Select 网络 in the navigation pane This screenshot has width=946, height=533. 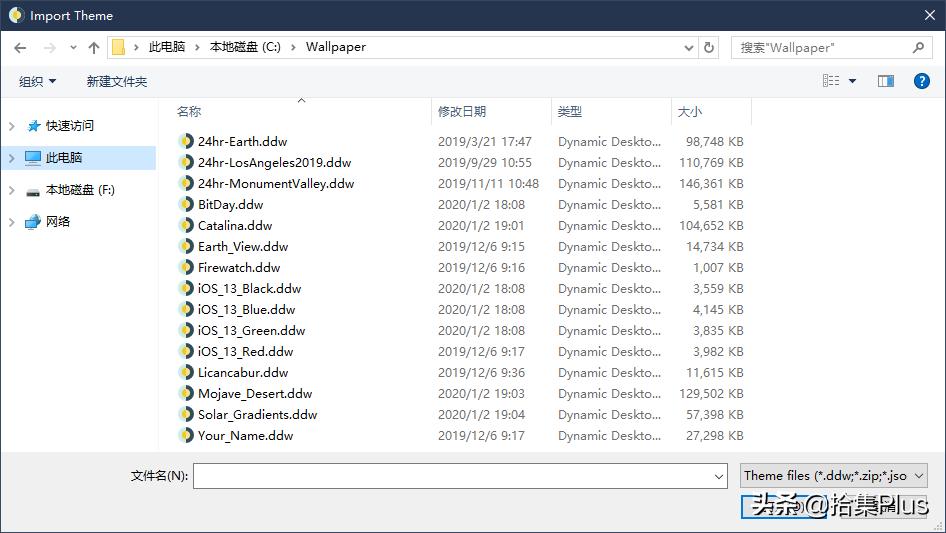tap(58, 222)
